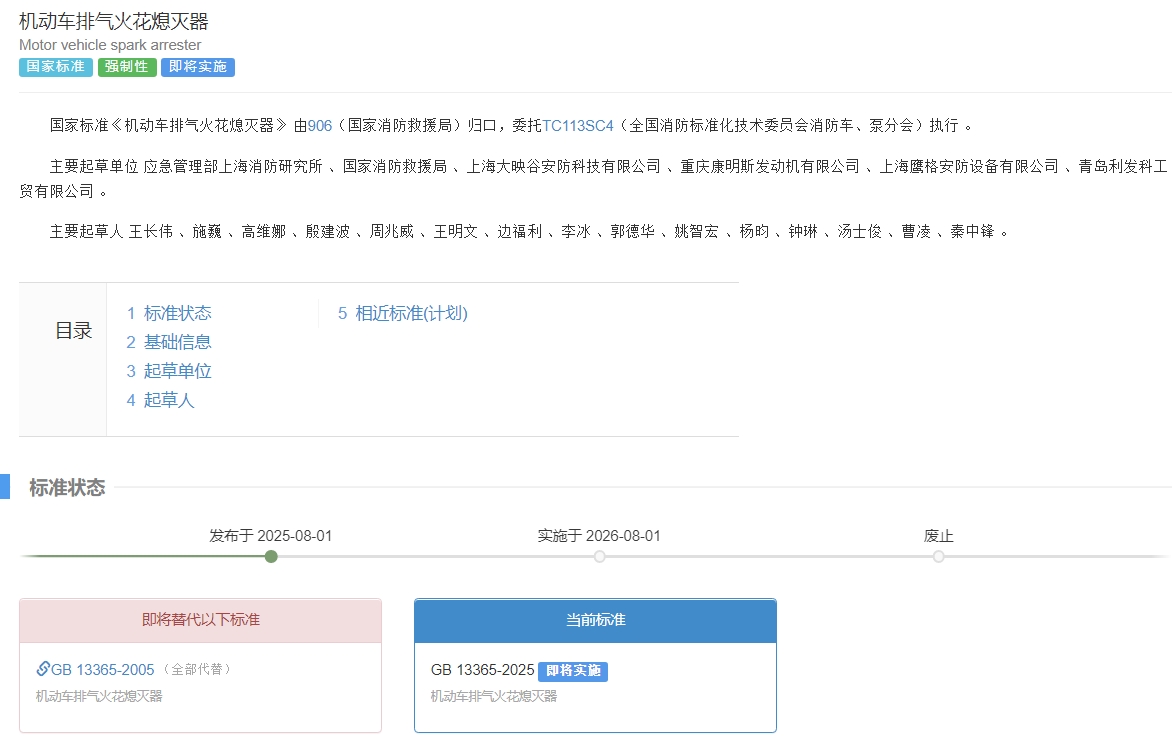Click the 强制性 green tag badge
The width and height of the screenshot is (1176, 740).
(x=127, y=67)
